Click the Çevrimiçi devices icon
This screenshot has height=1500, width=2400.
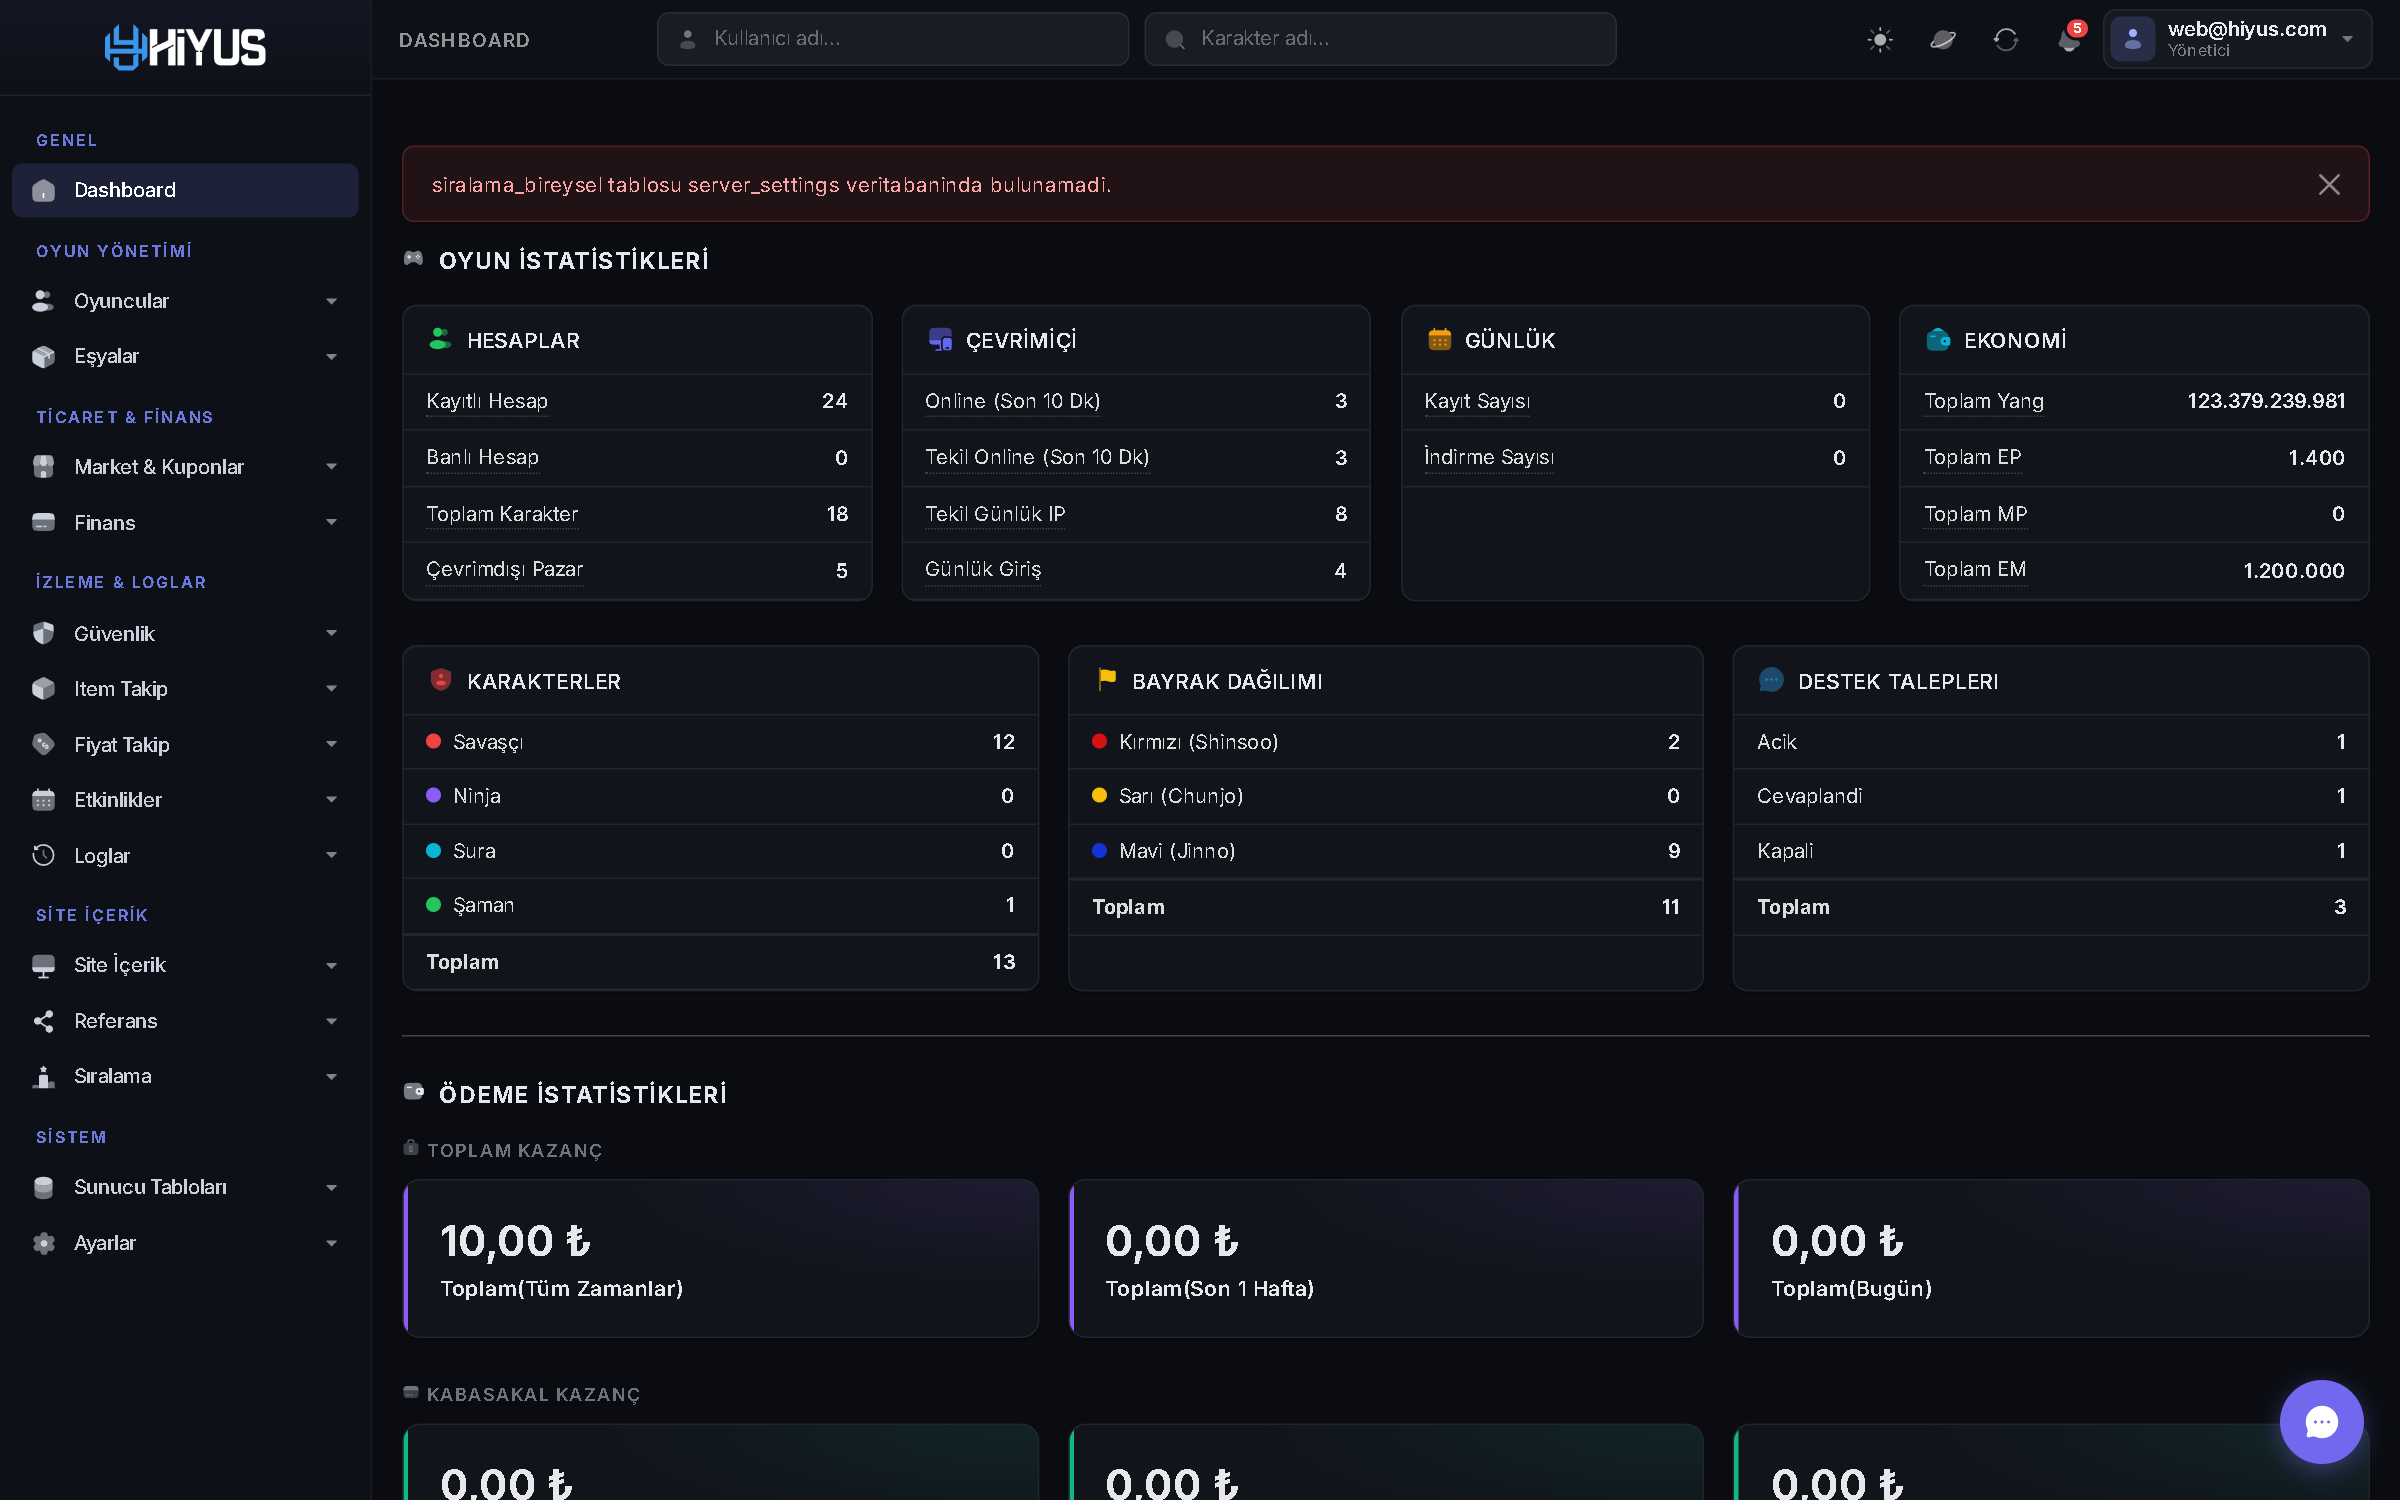[x=940, y=340]
